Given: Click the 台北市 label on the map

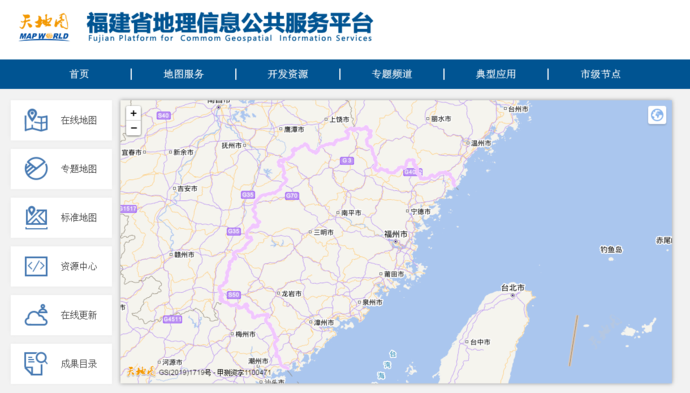Looking at the screenshot, I should (513, 287).
